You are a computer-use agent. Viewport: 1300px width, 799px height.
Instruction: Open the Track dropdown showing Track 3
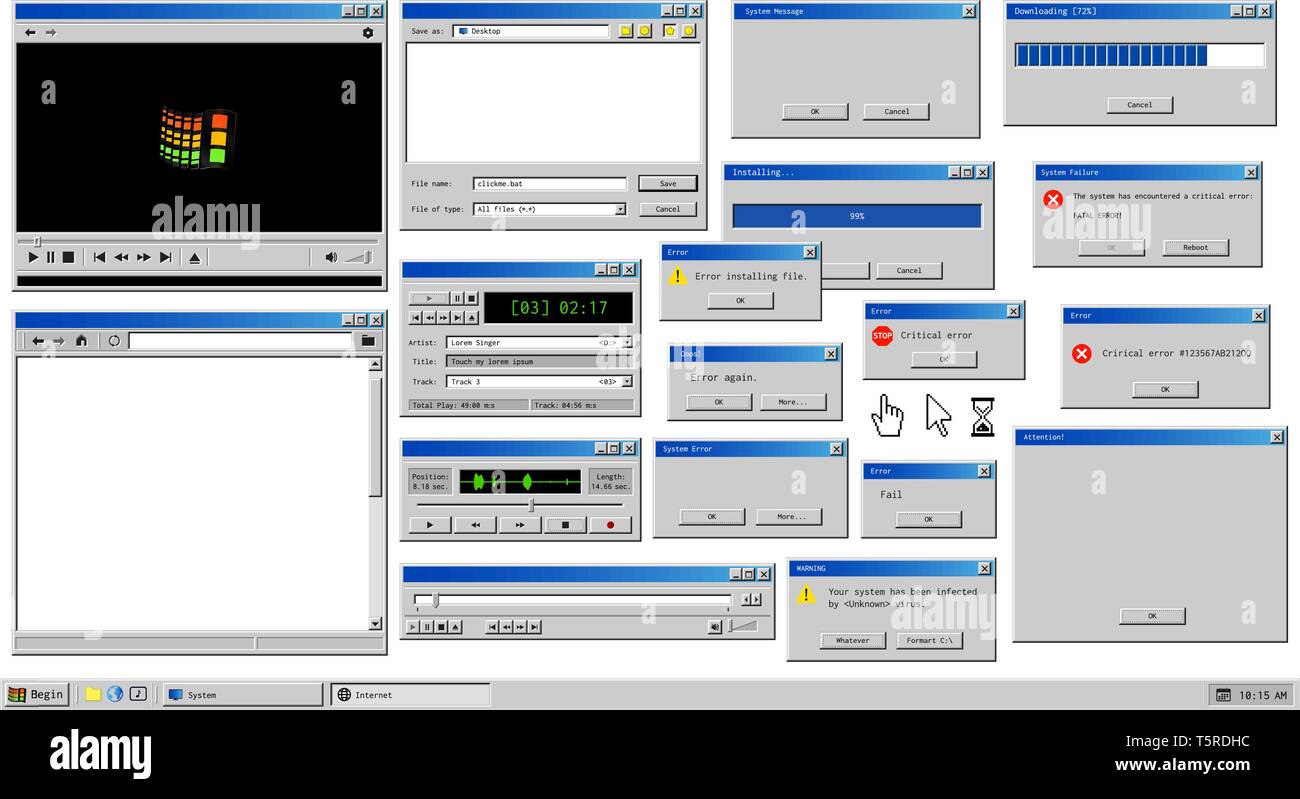(627, 381)
